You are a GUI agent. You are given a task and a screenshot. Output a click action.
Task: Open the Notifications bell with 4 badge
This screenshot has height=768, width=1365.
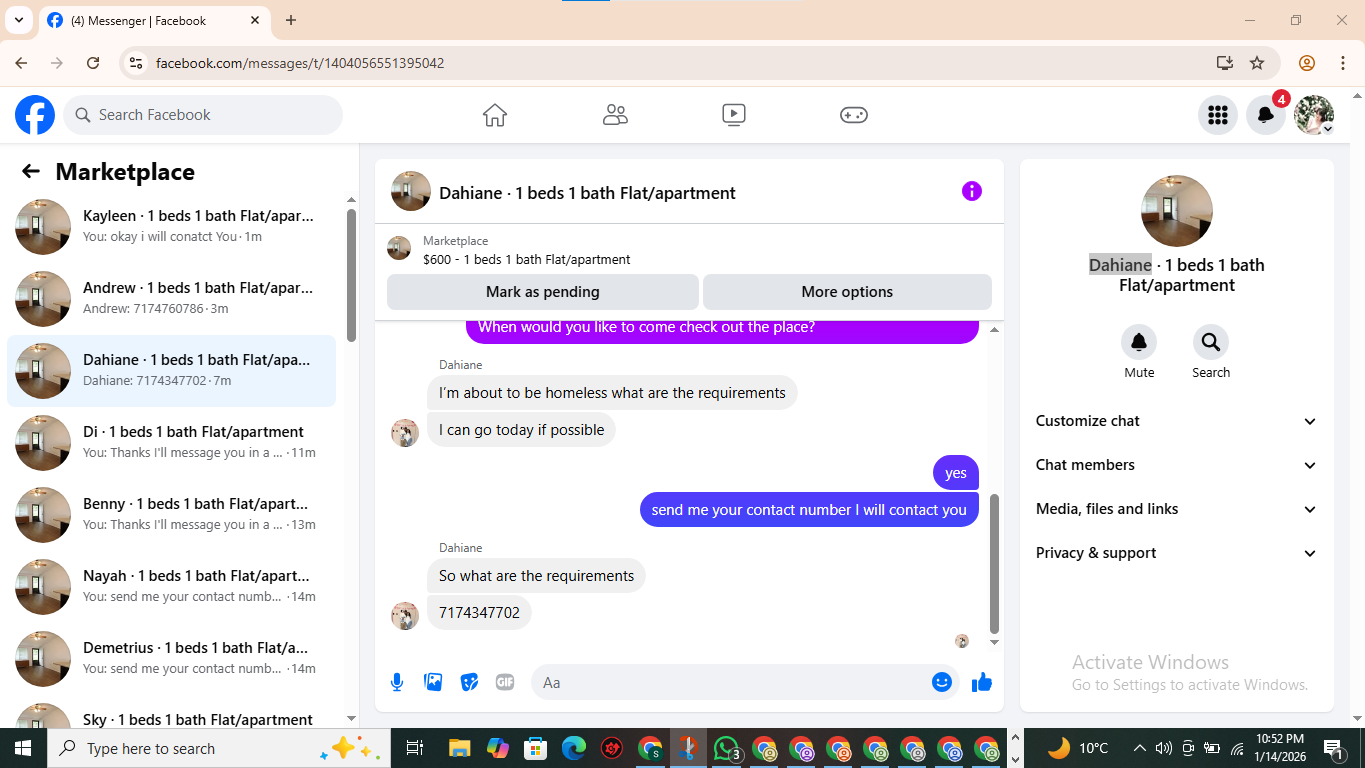click(x=1266, y=115)
